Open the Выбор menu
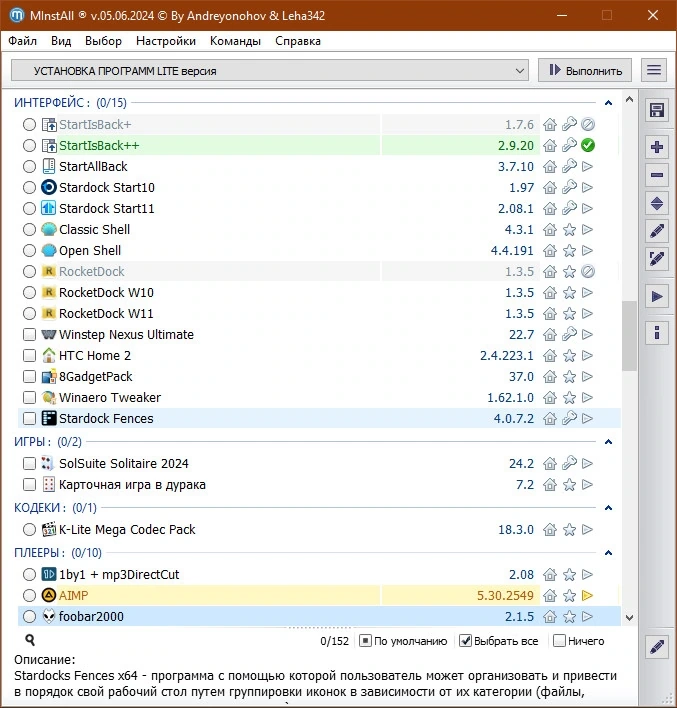The height and width of the screenshot is (708, 677). pos(103,41)
